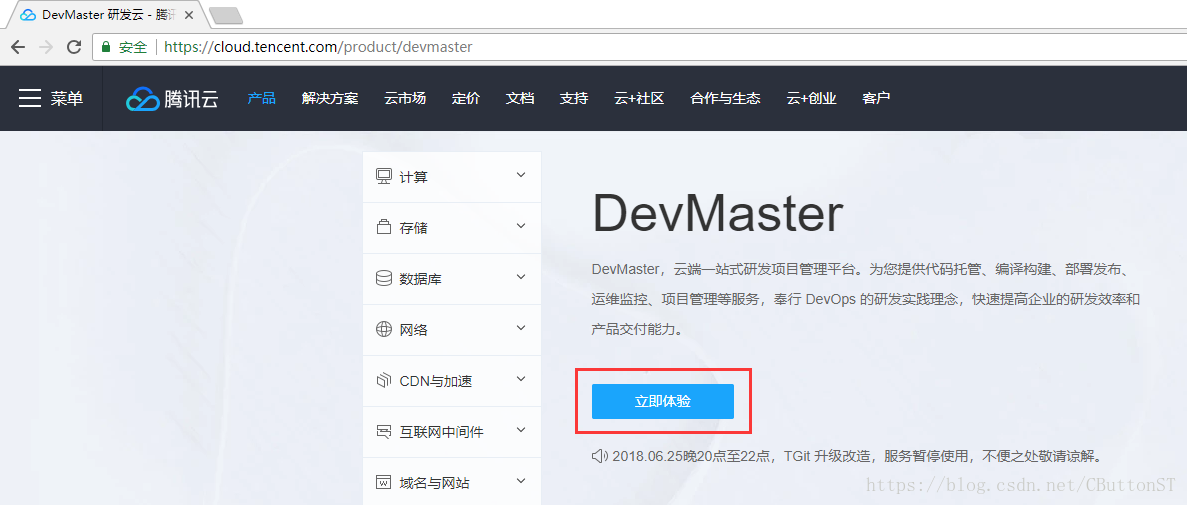The width and height of the screenshot is (1187, 505).
Task: Click the 计算 monitor icon
Action: [384, 176]
